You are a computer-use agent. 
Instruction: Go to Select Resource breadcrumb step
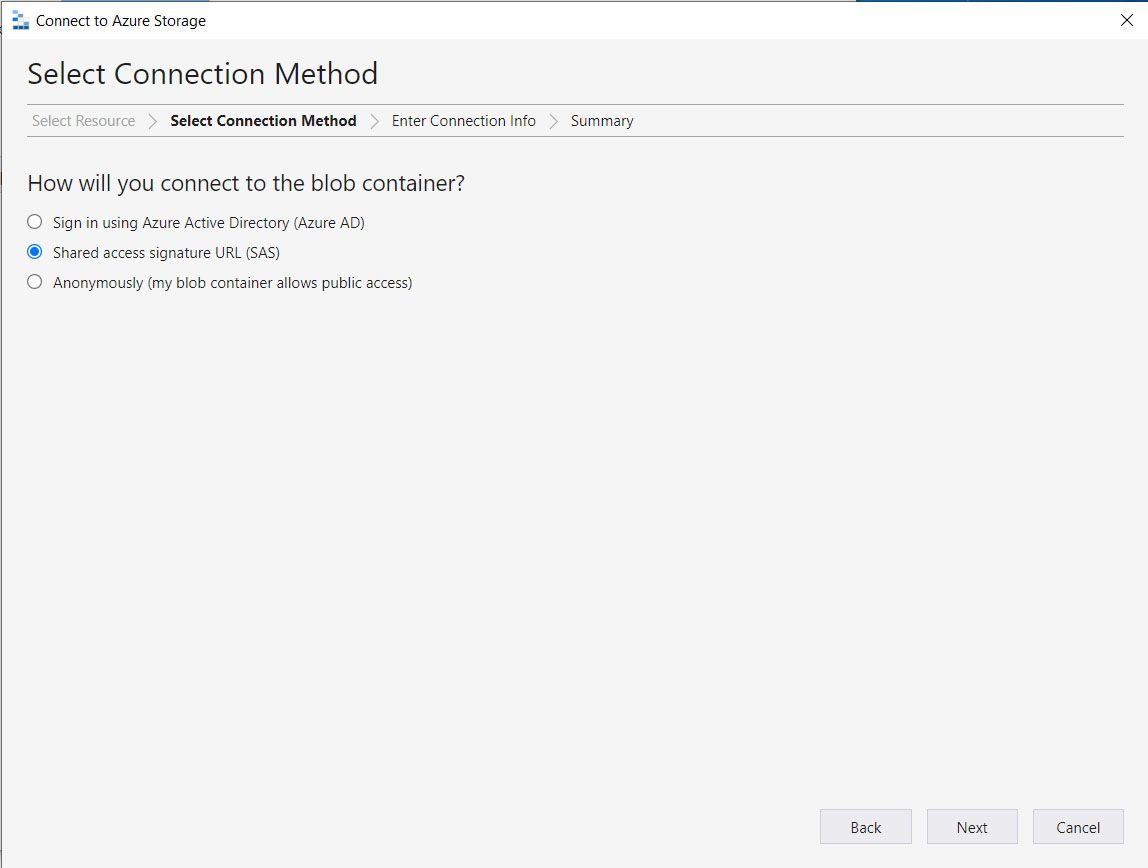(83, 121)
